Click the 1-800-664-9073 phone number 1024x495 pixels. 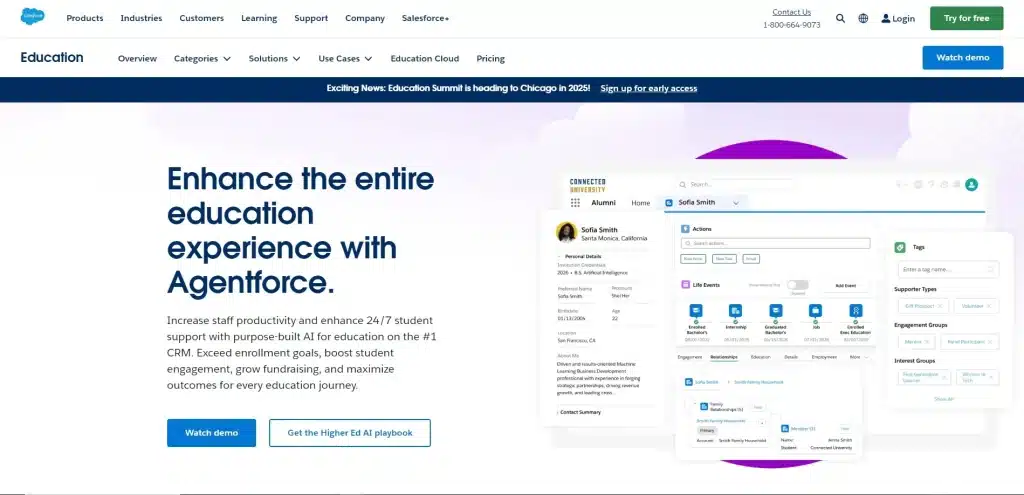pos(792,25)
